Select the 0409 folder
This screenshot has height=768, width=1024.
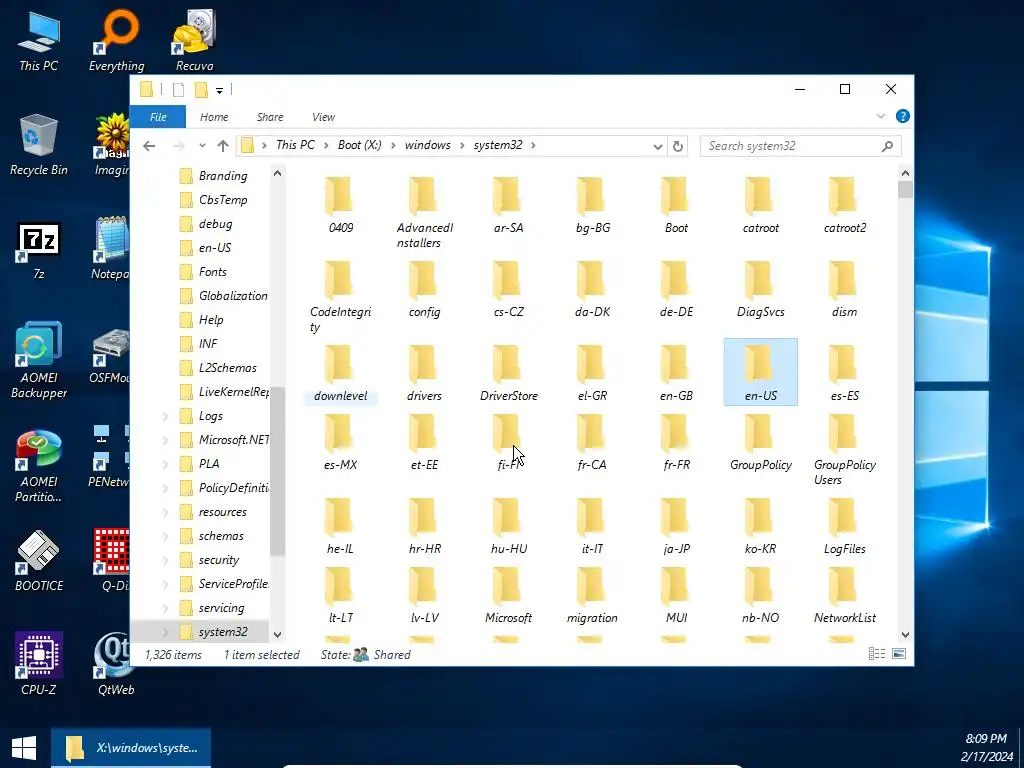tap(340, 204)
